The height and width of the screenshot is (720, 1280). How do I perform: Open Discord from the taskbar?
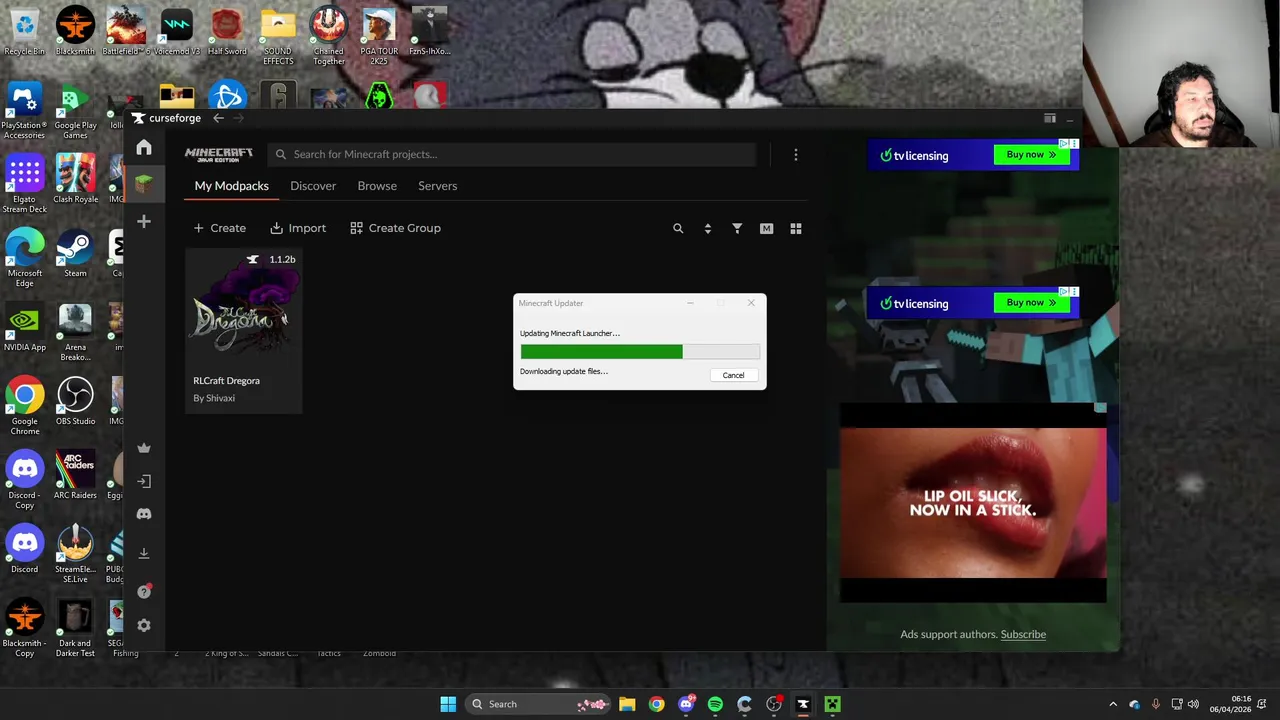tap(686, 704)
